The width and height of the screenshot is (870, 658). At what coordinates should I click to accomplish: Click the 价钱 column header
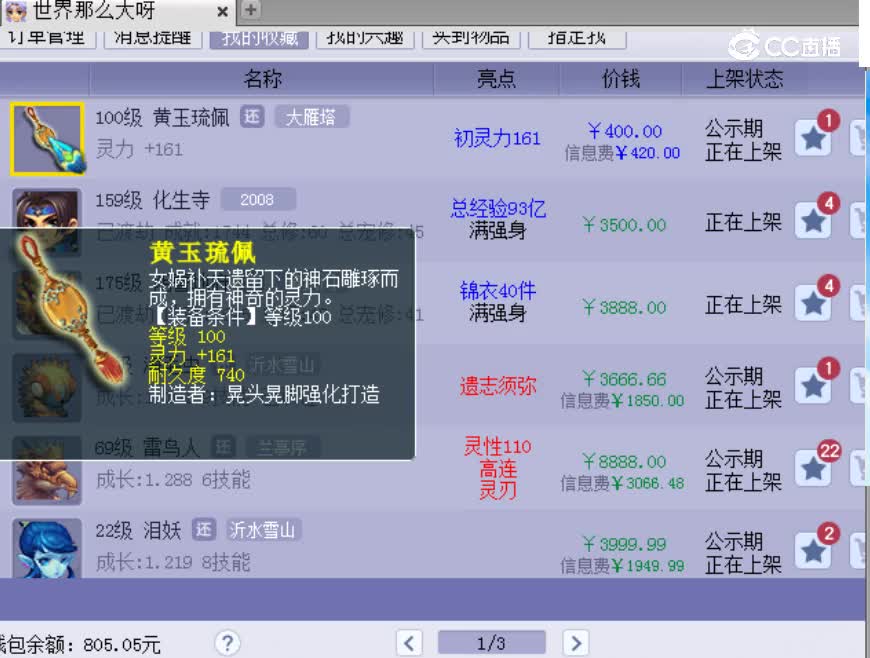pos(621,79)
